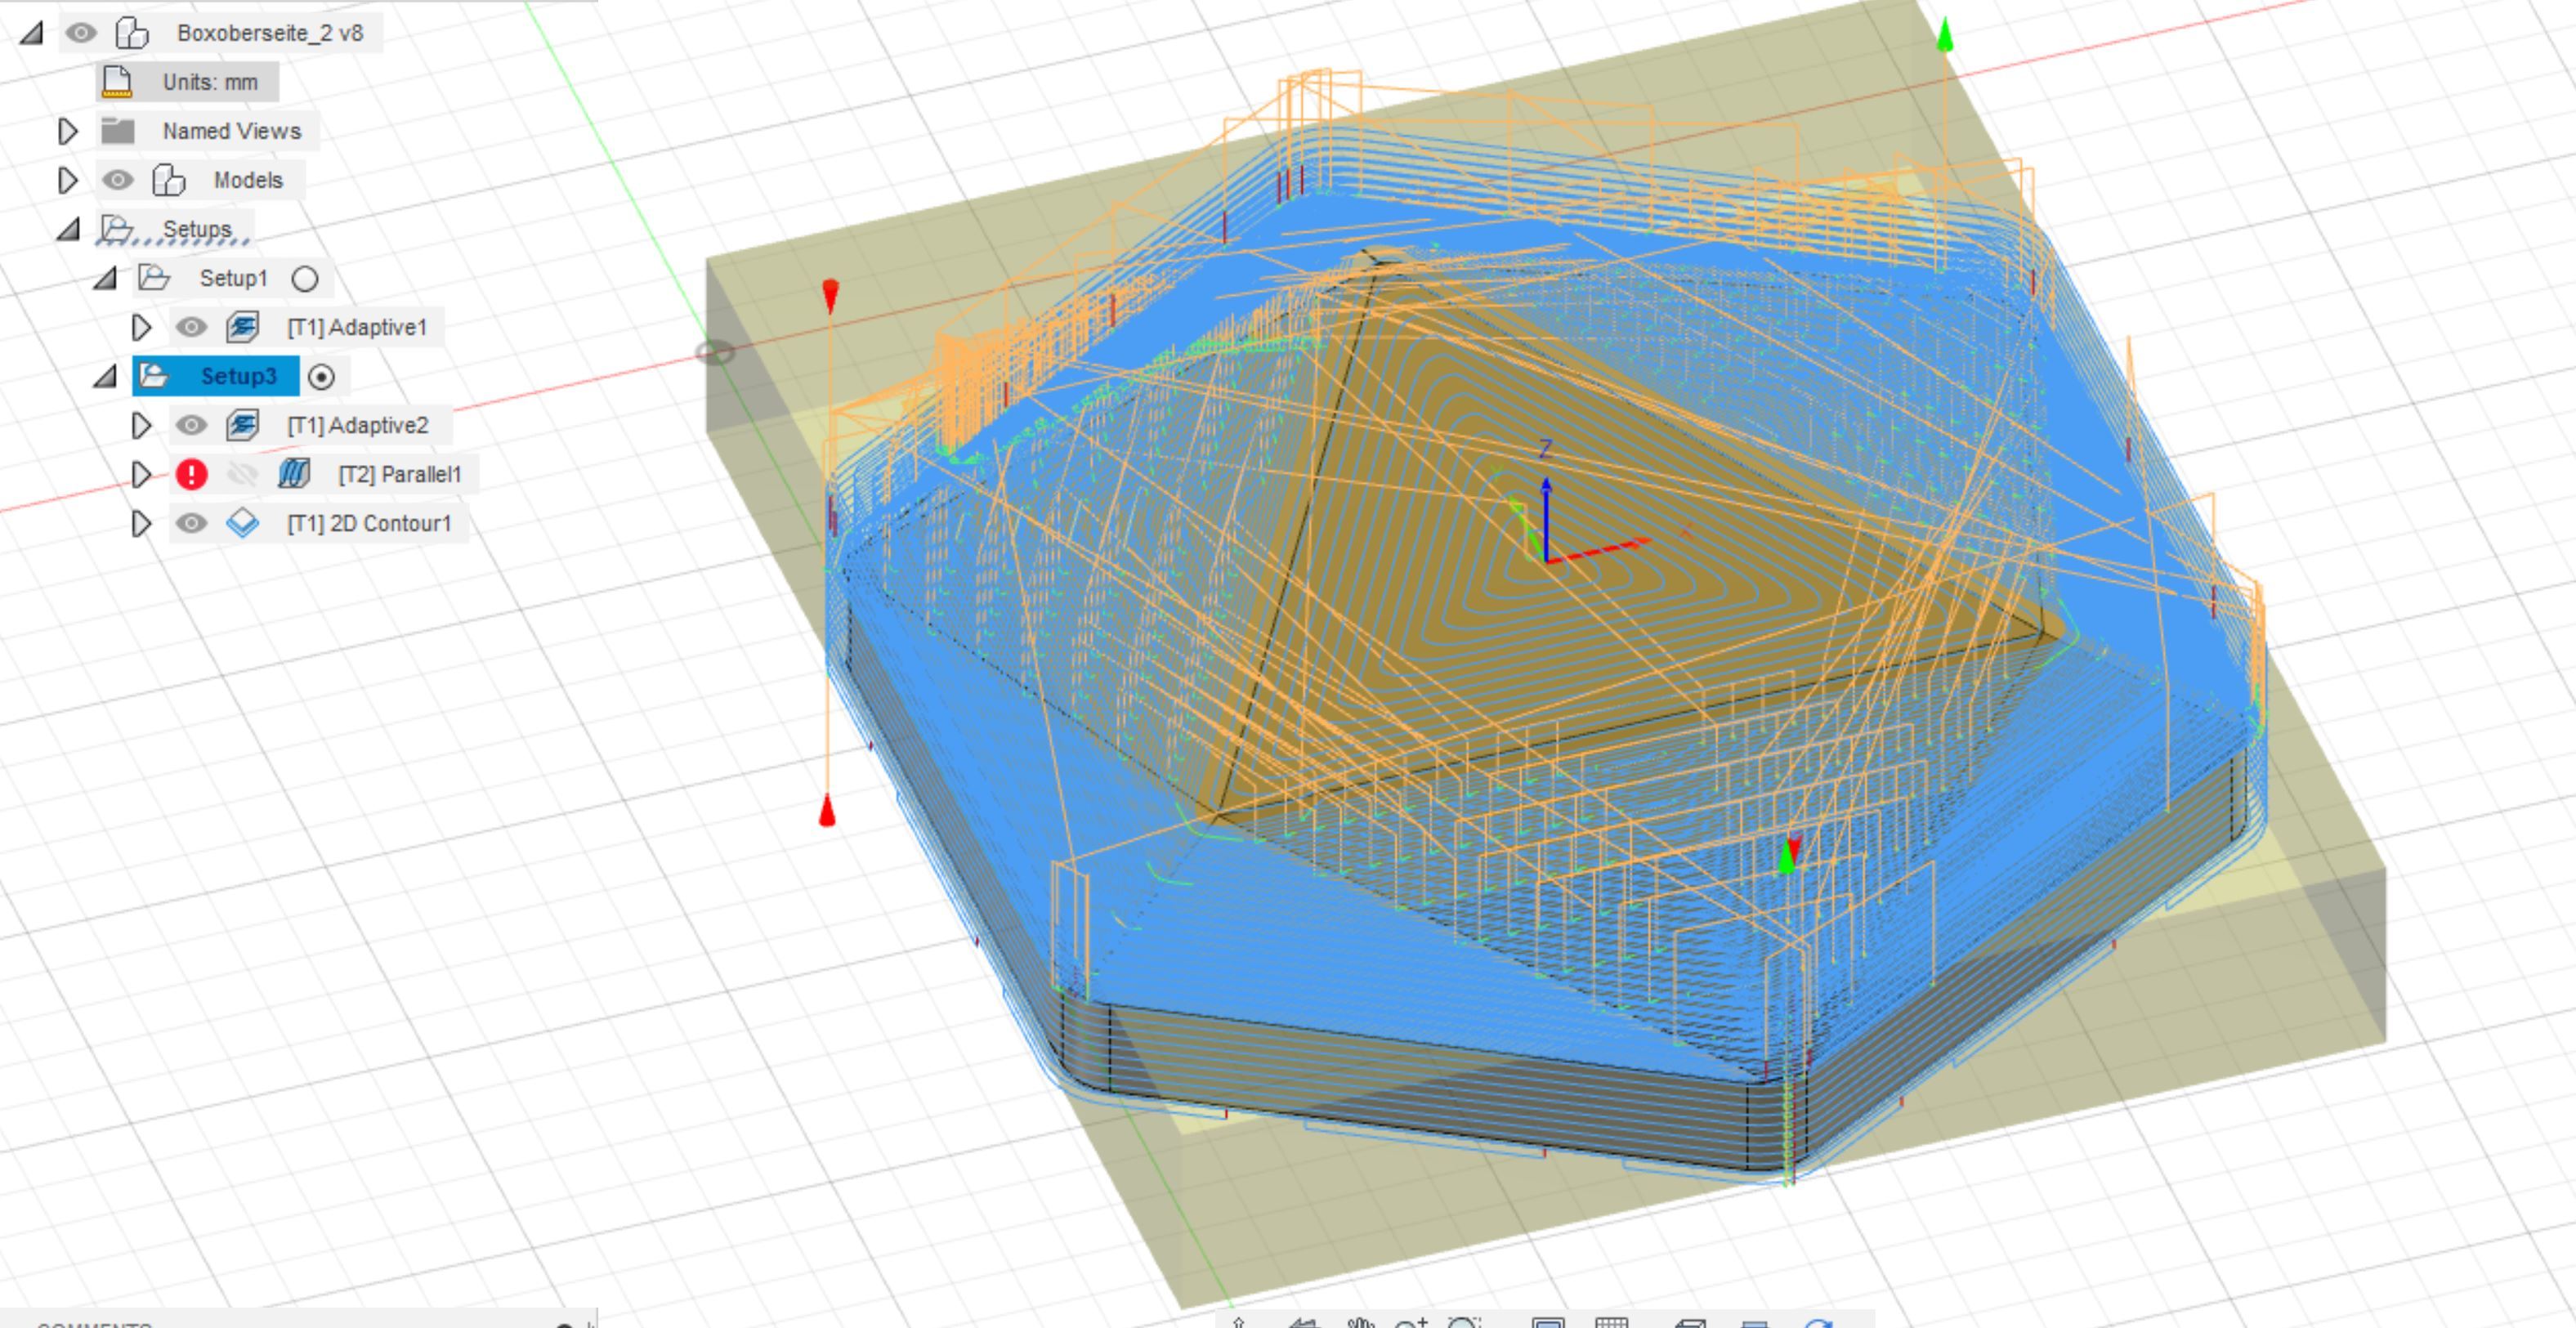Click the Adaptive1 adaptive clearing icon
The height and width of the screenshot is (1328, 2576).
click(x=242, y=327)
